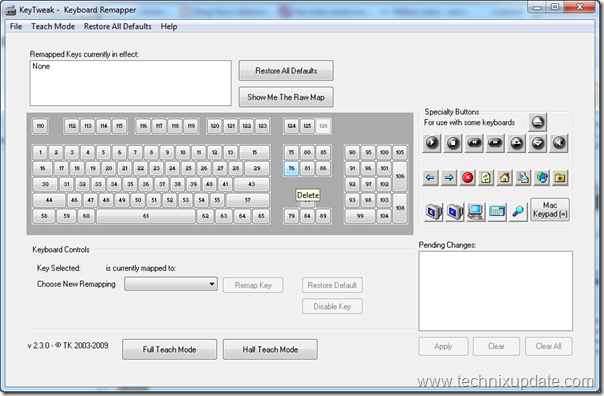Screen dimensions: 604x396
Task: Select tall numpad key number 106
Action: click(400, 176)
